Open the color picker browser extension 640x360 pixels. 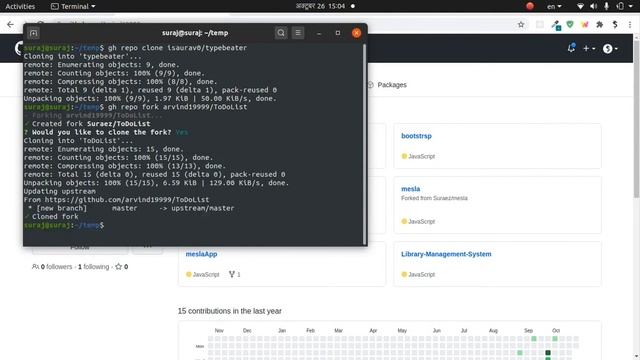coord(556,25)
